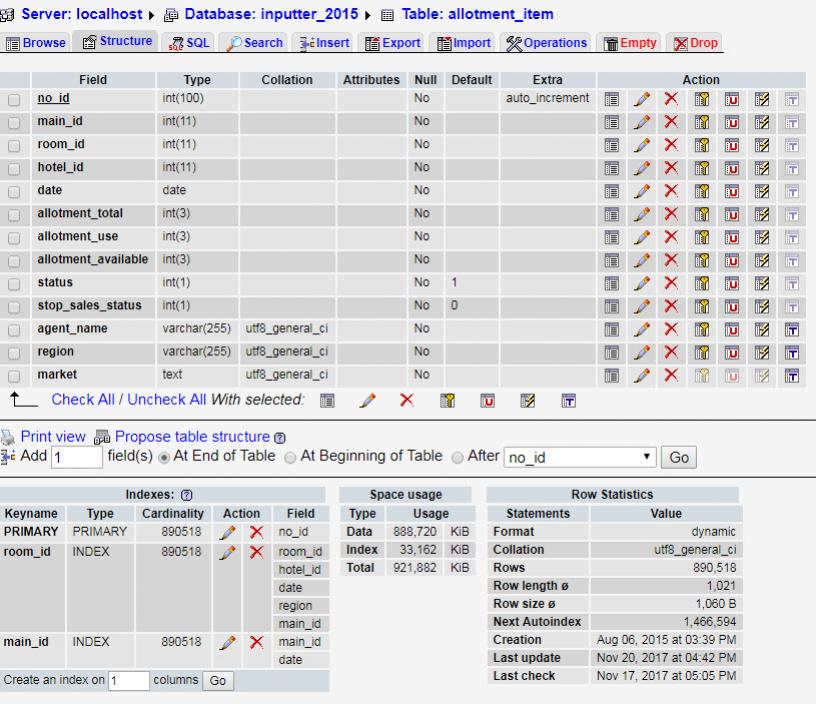Image resolution: width=816 pixels, height=704 pixels.
Task: Click the pencil Change icon for no_id
Action: [x=642, y=99]
